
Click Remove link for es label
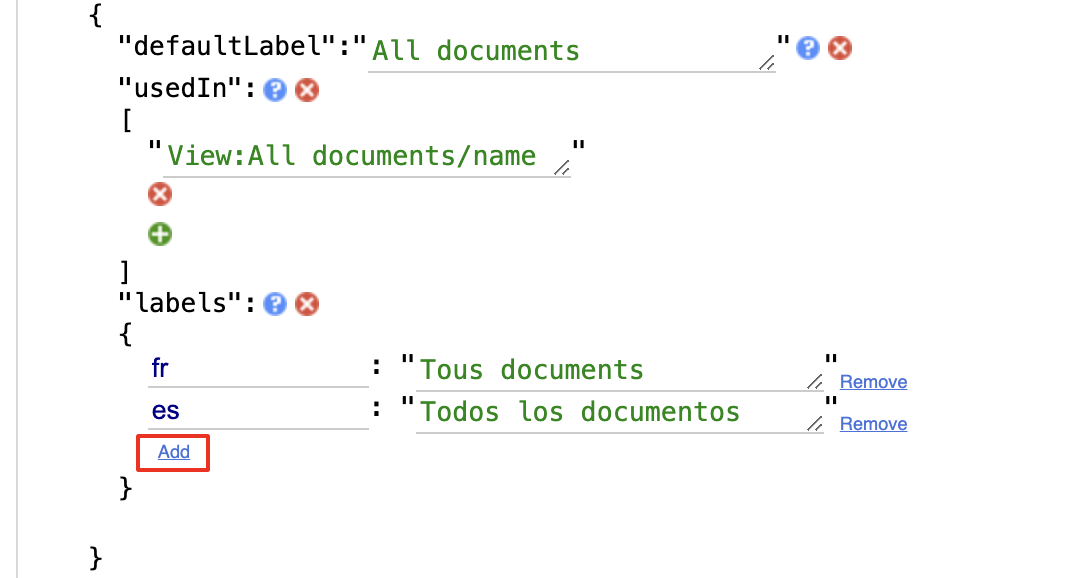873,424
